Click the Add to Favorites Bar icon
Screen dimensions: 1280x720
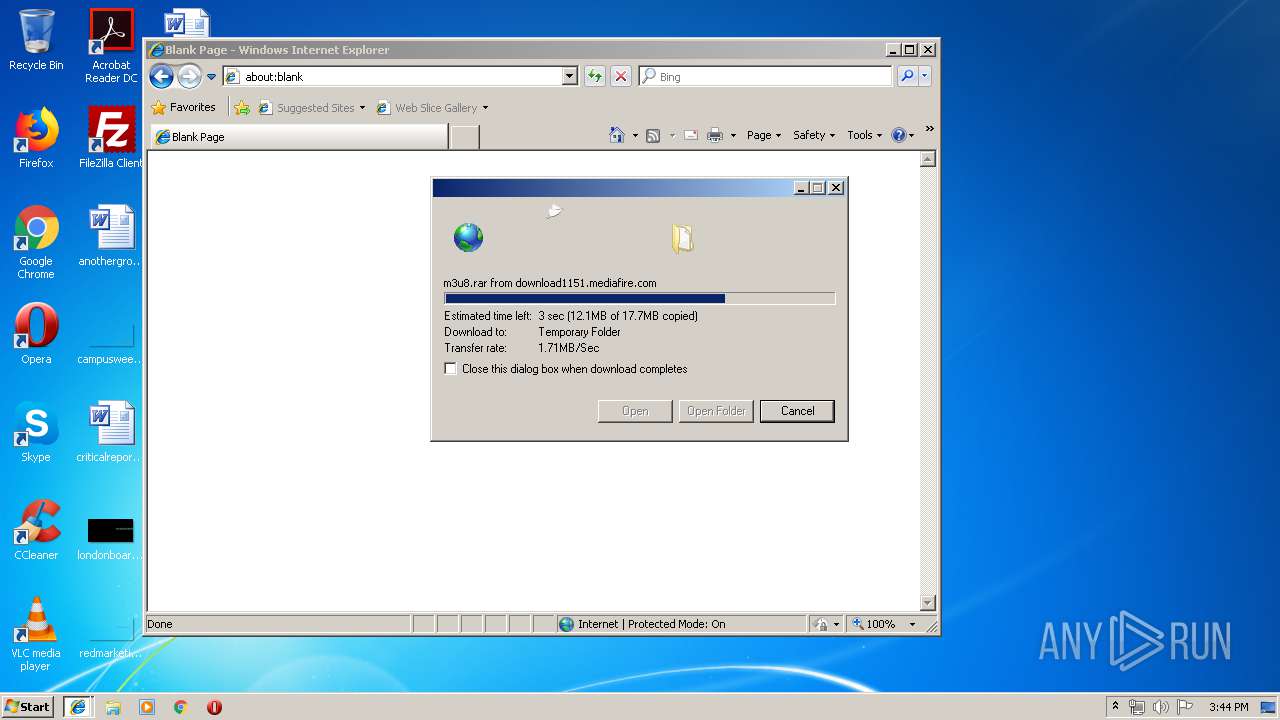click(242, 108)
